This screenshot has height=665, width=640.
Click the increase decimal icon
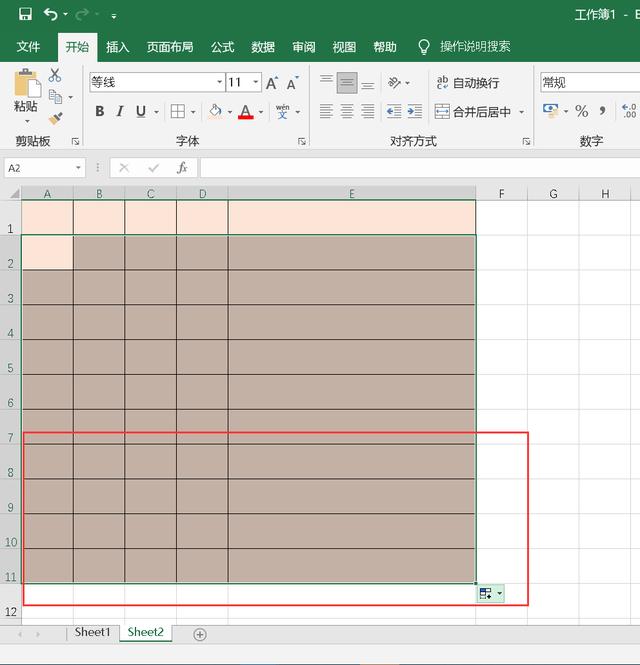tap(629, 111)
